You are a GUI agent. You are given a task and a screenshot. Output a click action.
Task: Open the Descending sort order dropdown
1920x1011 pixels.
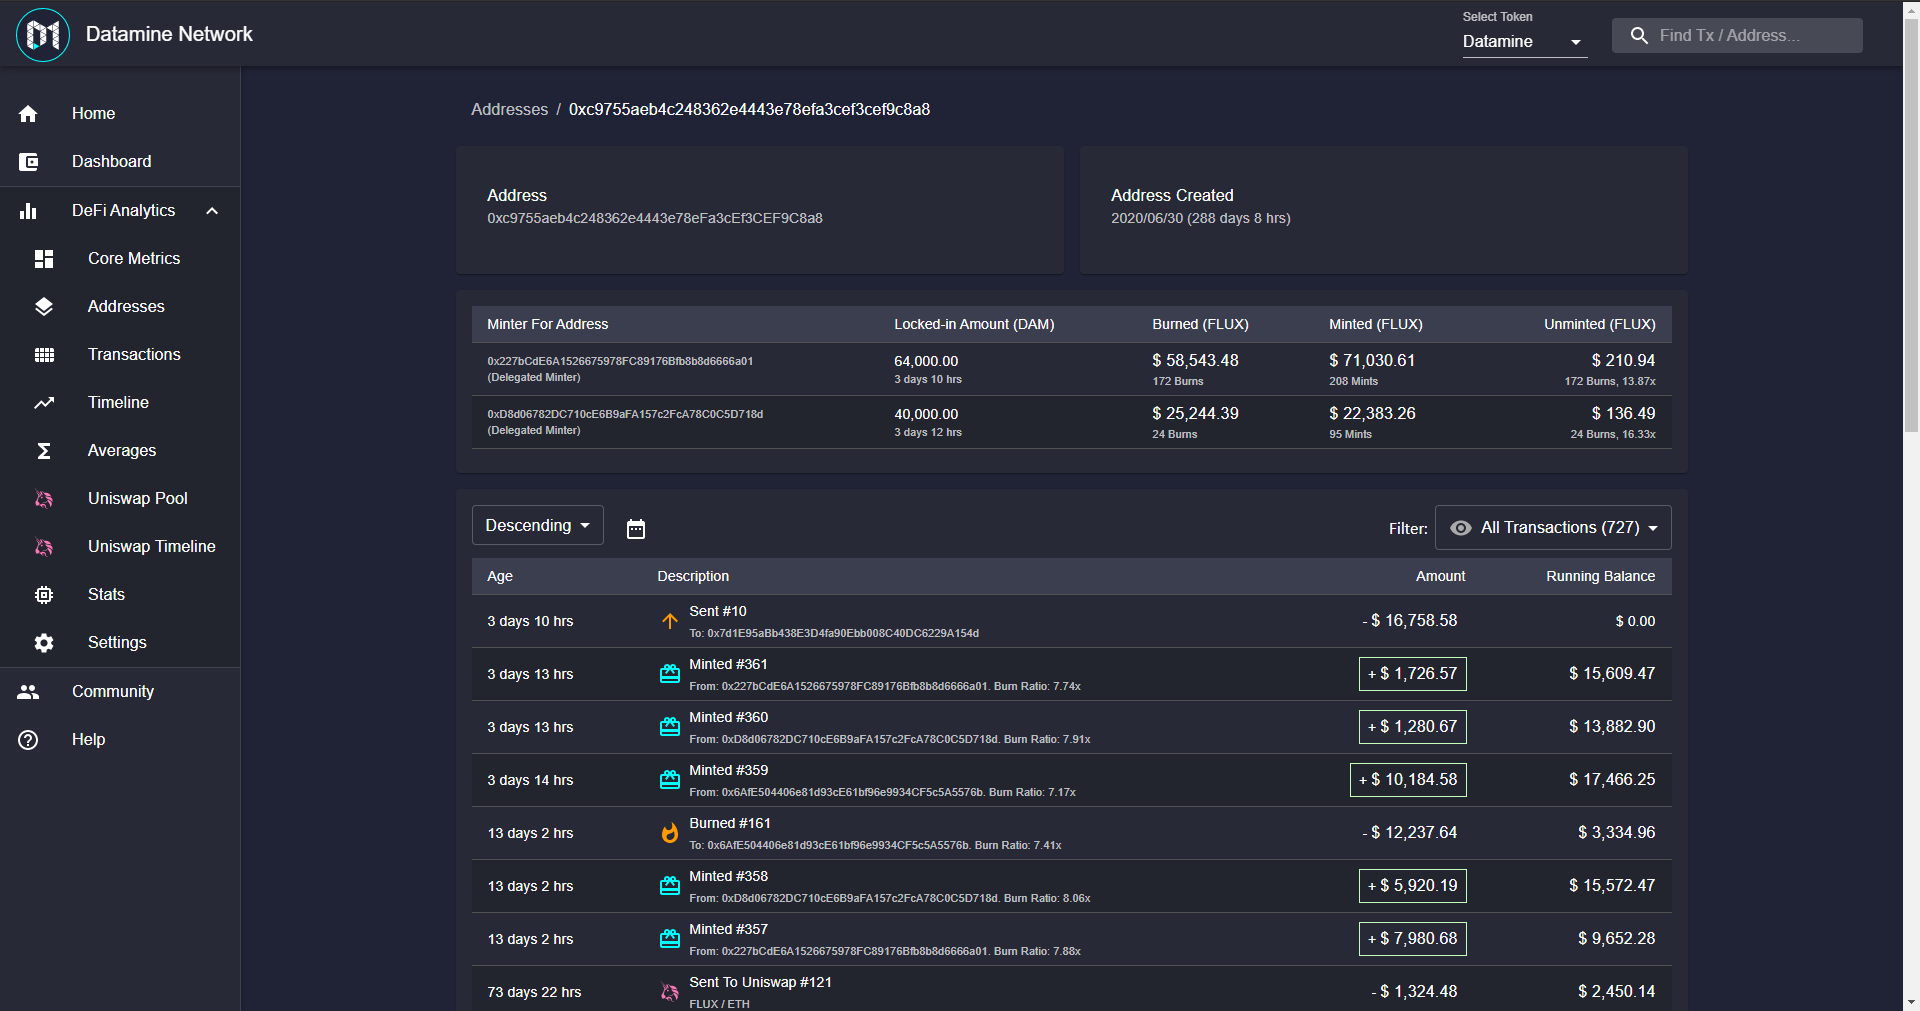538,526
